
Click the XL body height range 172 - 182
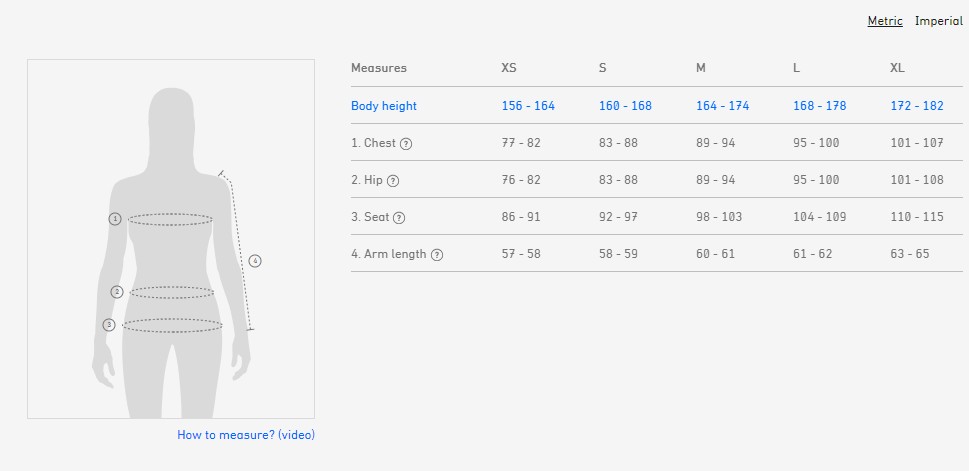[x=917, y=106]
